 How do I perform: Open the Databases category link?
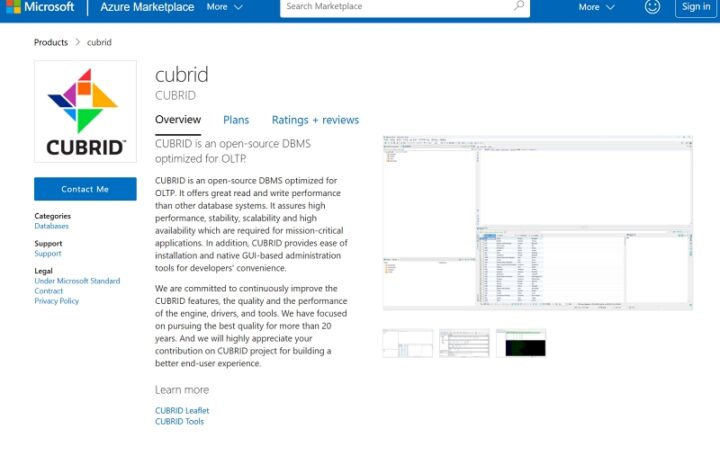(x=51, y=226)
